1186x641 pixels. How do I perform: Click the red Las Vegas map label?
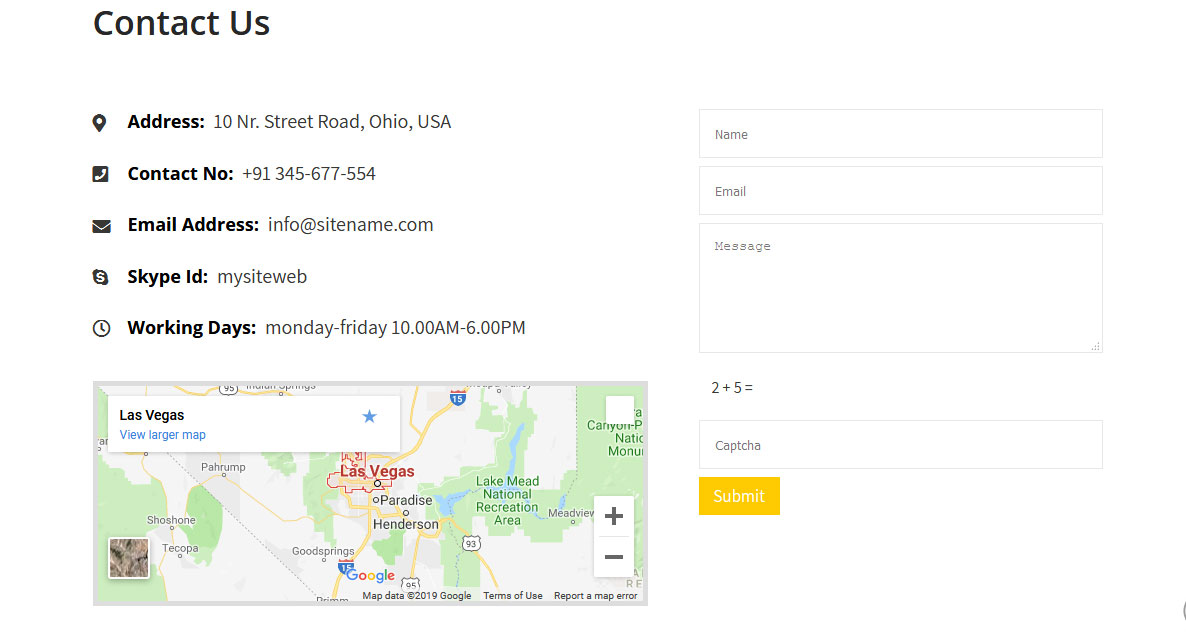[x=377, y=471]
